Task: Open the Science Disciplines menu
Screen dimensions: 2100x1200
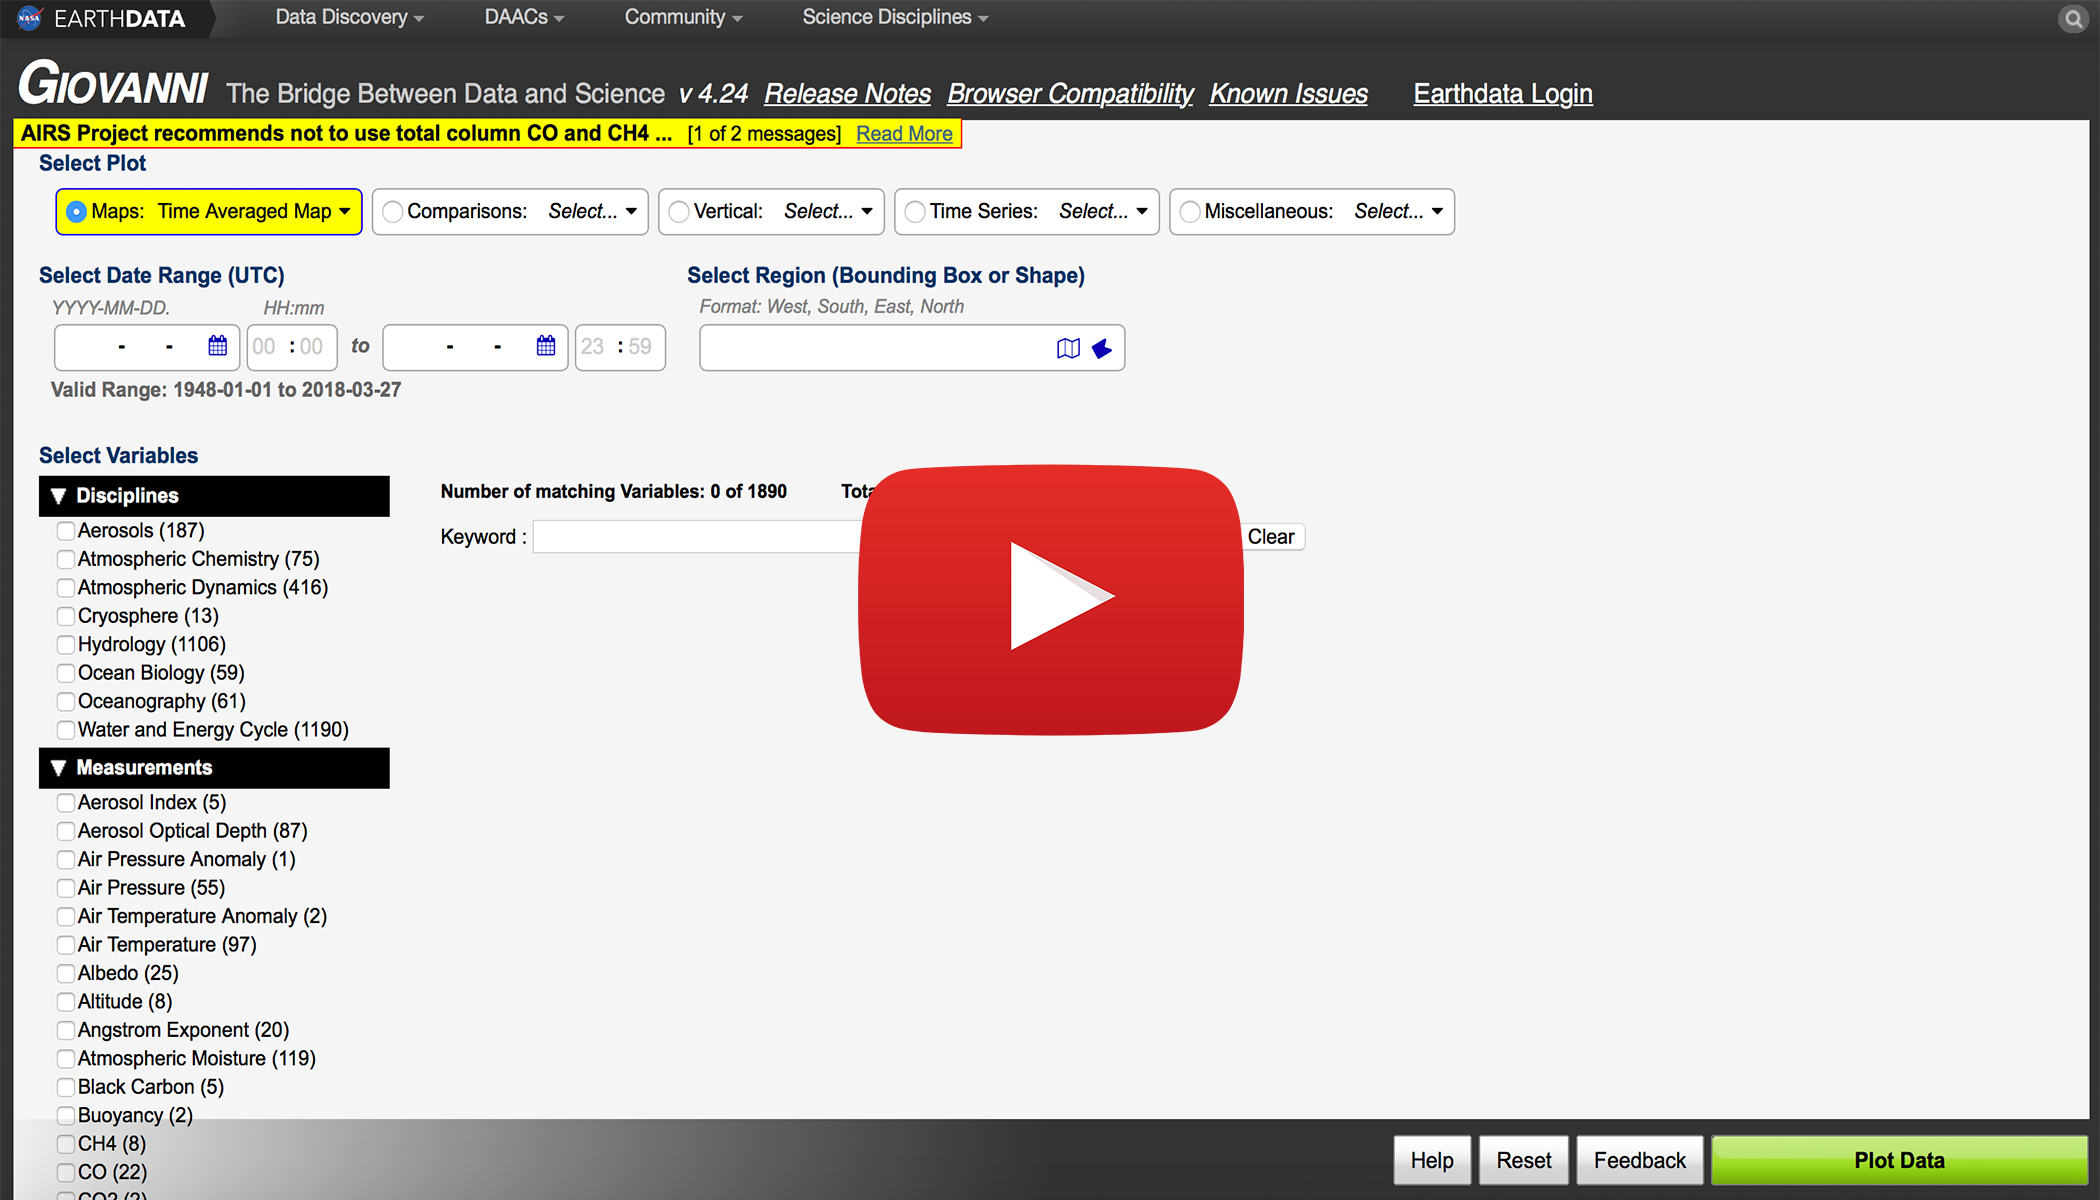Action: point(895,17)
